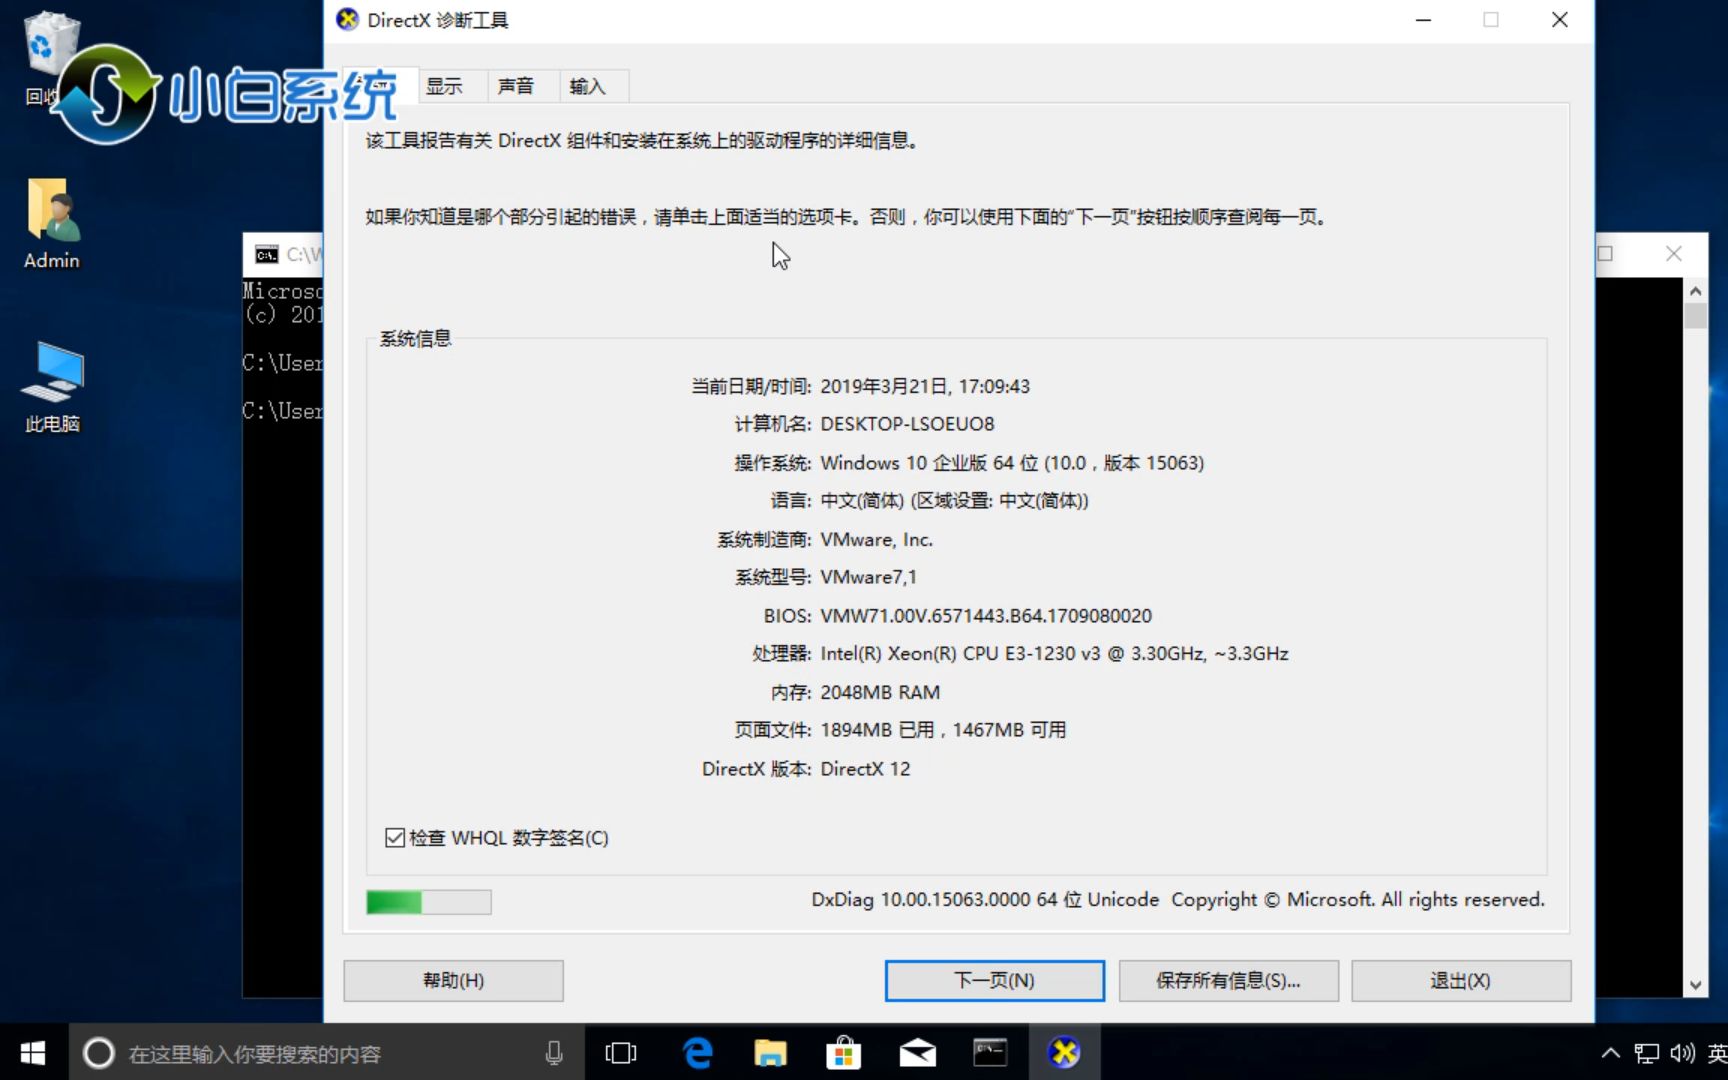This screenshot has width=1728, height=1080.
Task: Click system manufacturer VMware, Inc. text
Action: [876, 540]
